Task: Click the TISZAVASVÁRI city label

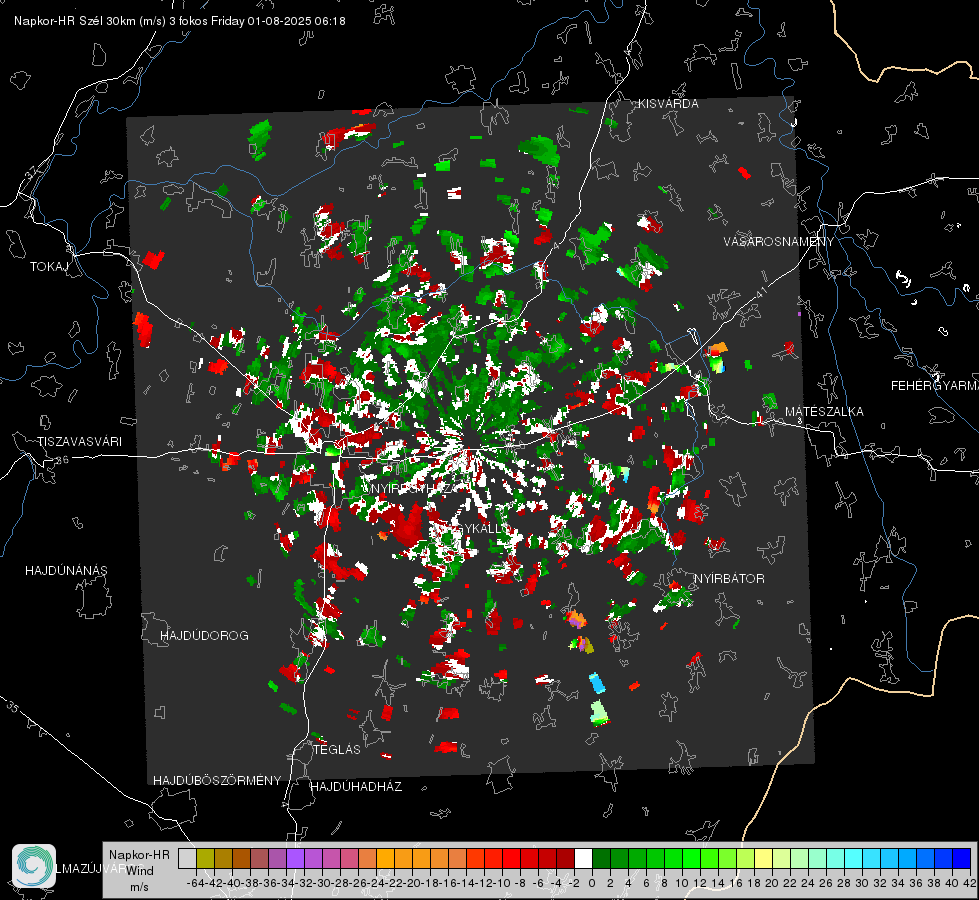Action: (x=79, y=442)
